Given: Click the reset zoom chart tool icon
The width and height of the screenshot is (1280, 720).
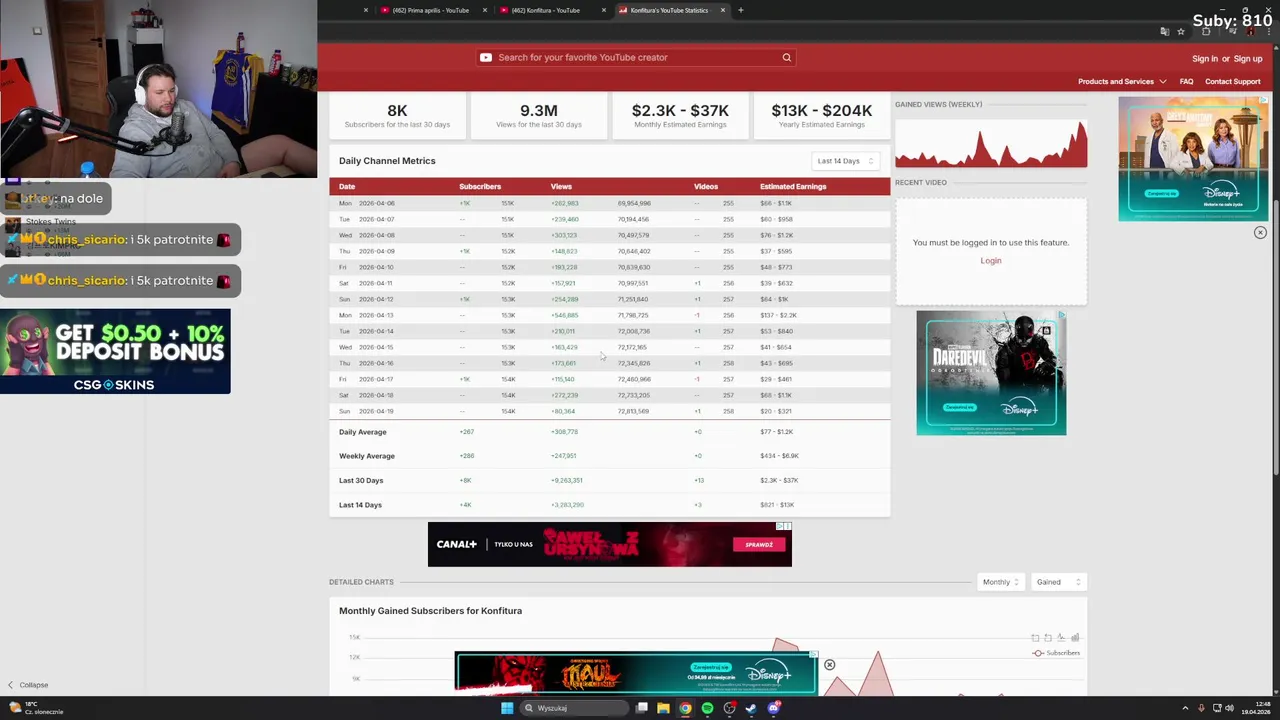Looking at the screenshot, I should pyautogui.click(x=1048, y=637).
